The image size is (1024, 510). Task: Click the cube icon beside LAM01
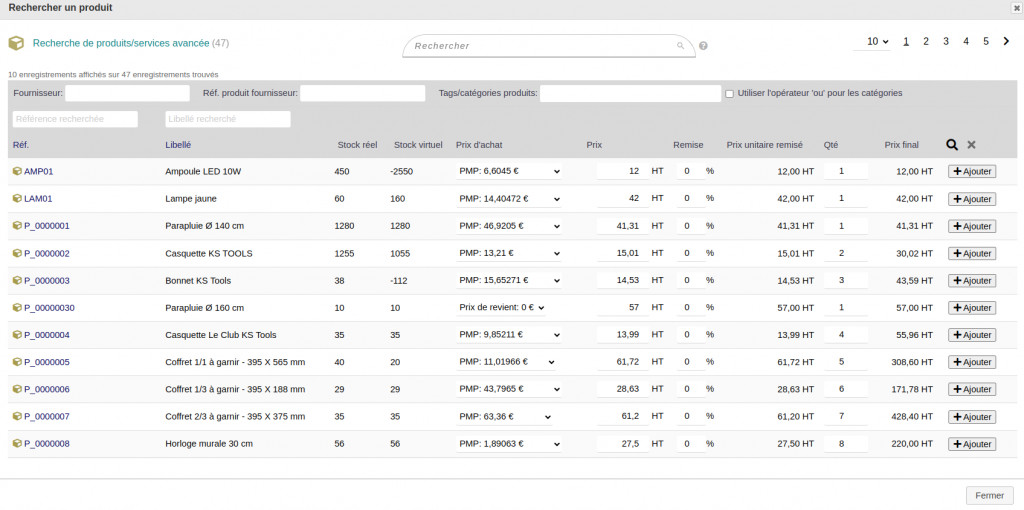pos(17,199)
